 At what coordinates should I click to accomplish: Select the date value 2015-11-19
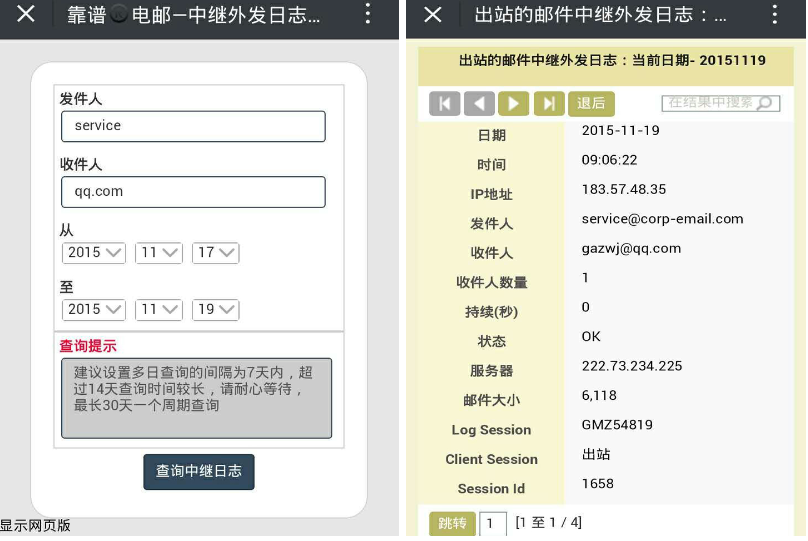(620, 130)
